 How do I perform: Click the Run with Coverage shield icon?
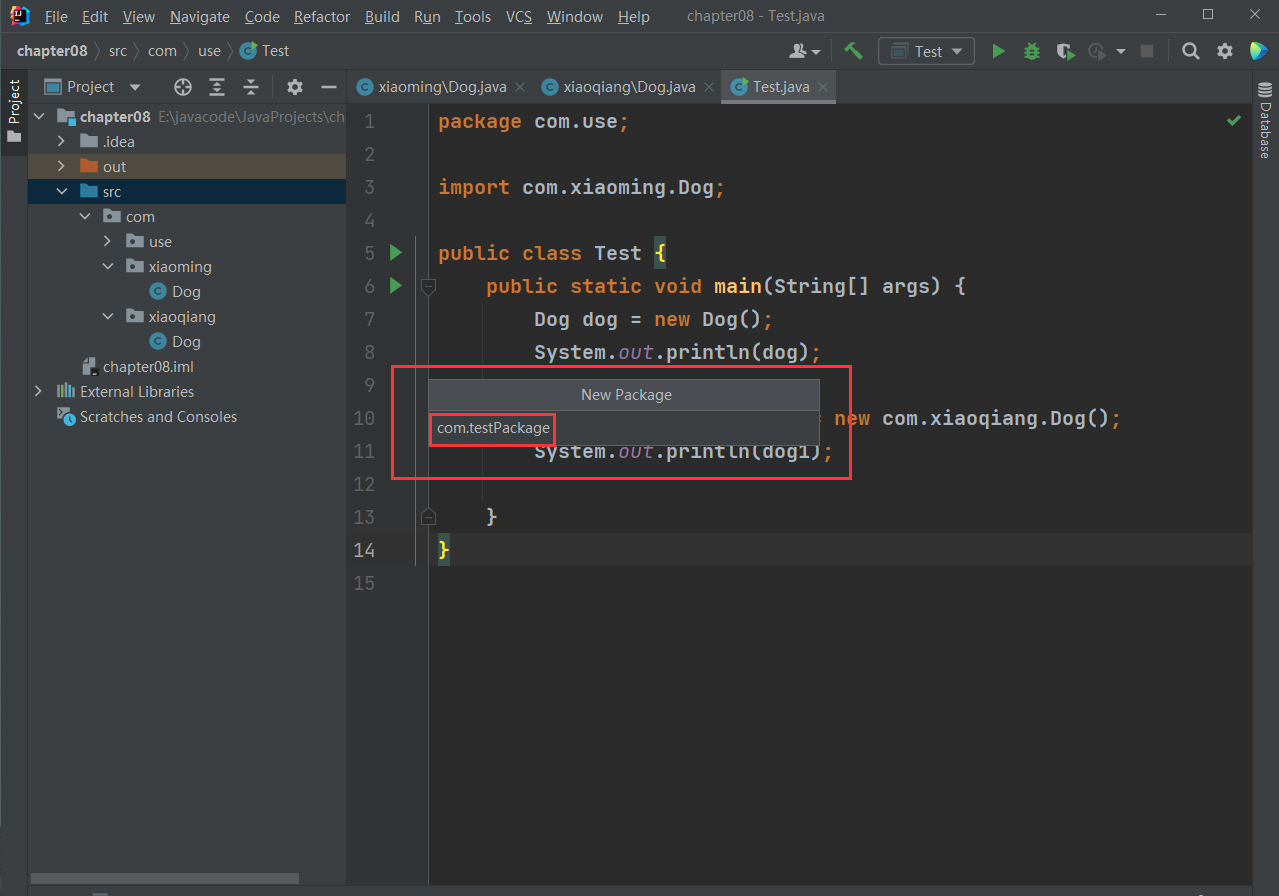[x=1065, y=51]
